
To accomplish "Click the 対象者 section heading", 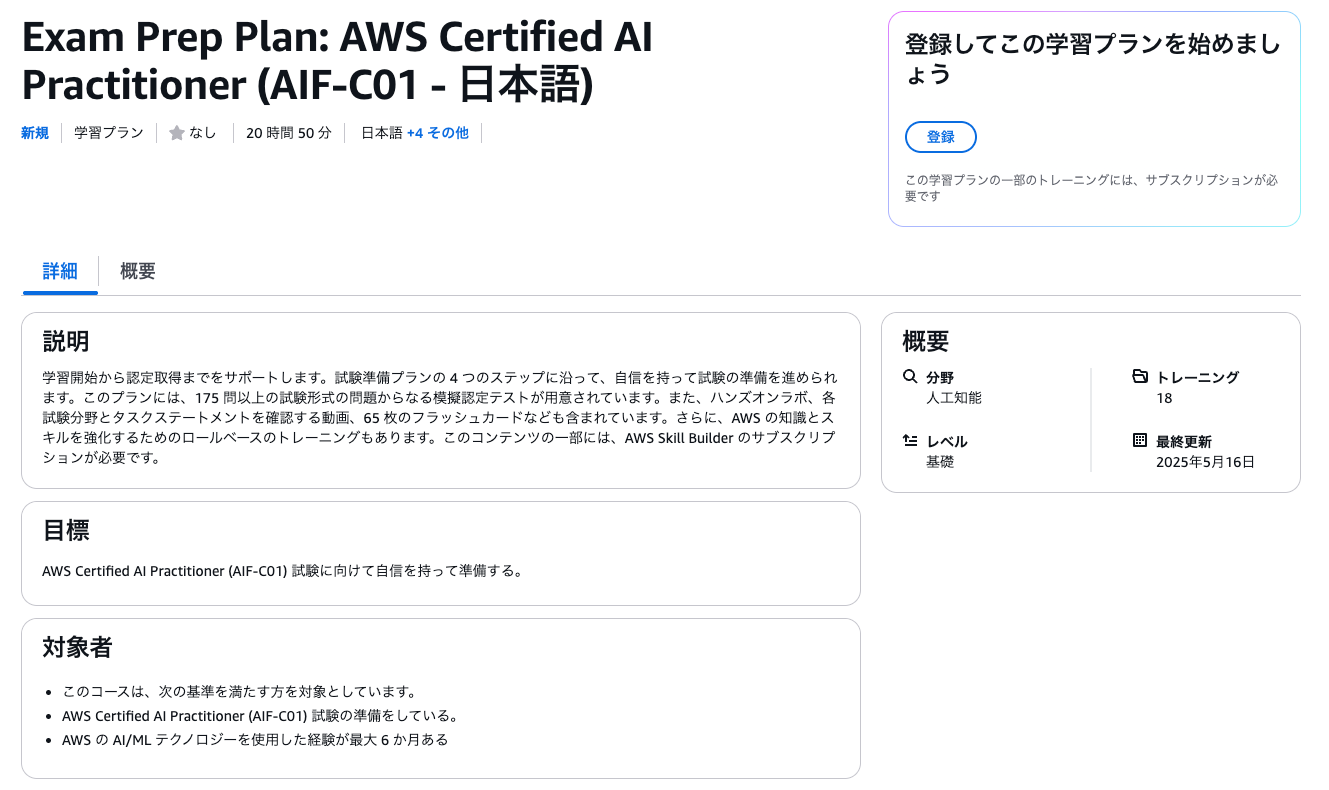I will point(77,647).
